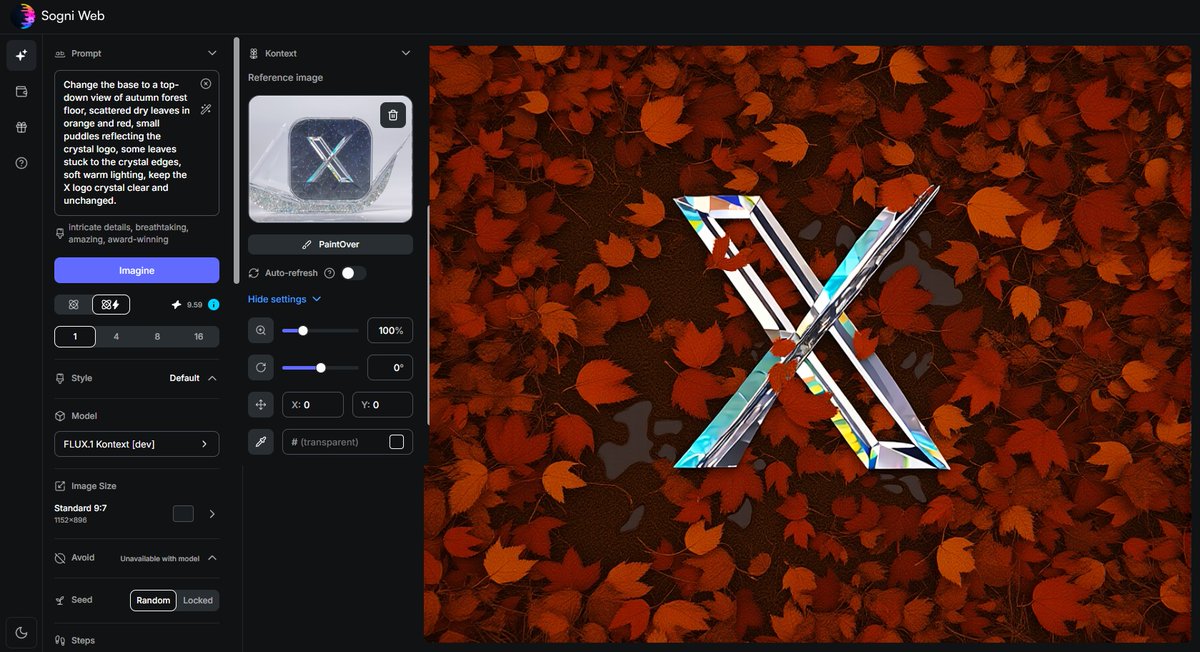The image size is (1200, 652).
Task: Set image count to 8
Action: click(157, 336)
